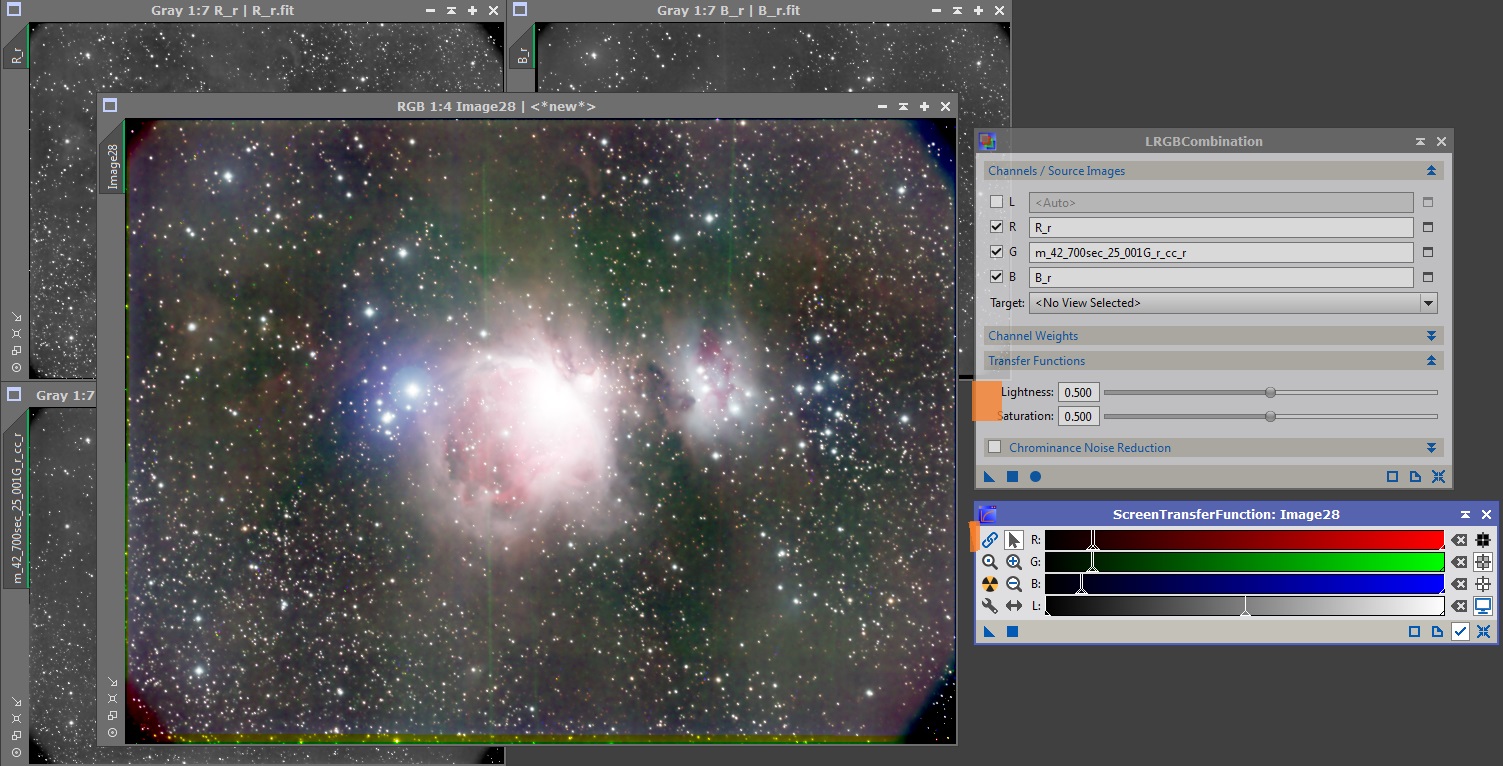Reset the LRGBCombination tool
The image size is (1503, 766).
1438,477
